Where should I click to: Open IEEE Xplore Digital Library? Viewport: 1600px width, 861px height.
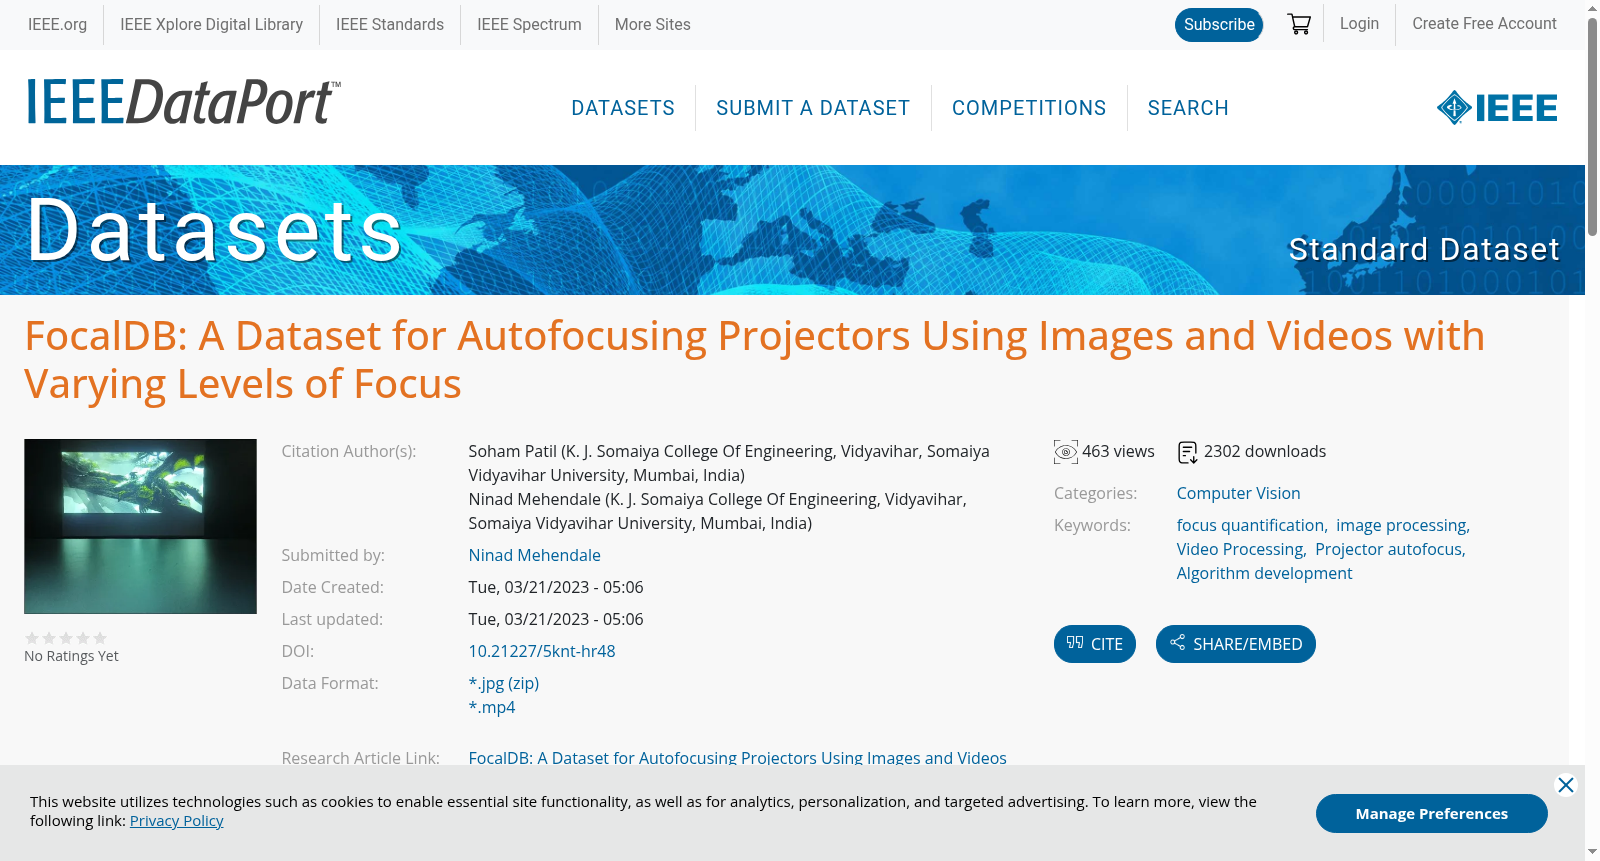click(x=211, y=25)
